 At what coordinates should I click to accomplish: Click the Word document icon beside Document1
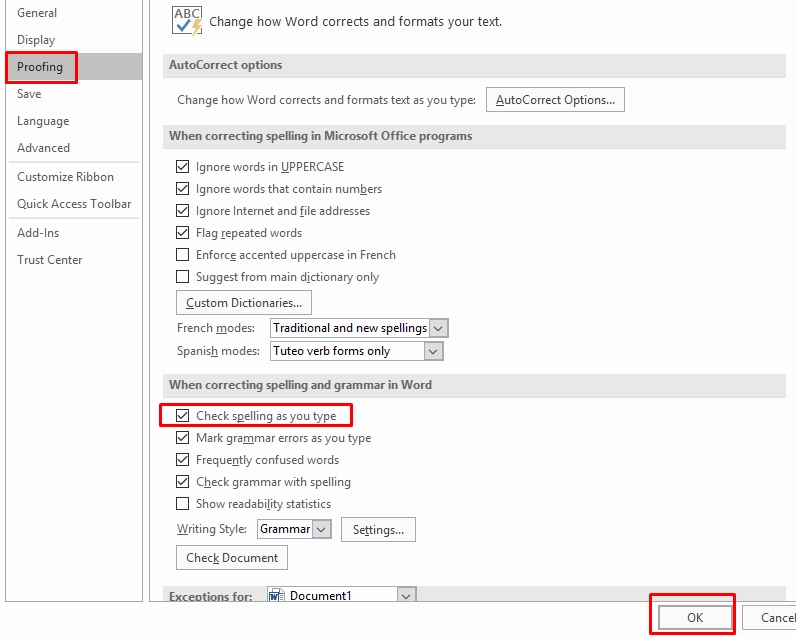[x=277, y=595]
